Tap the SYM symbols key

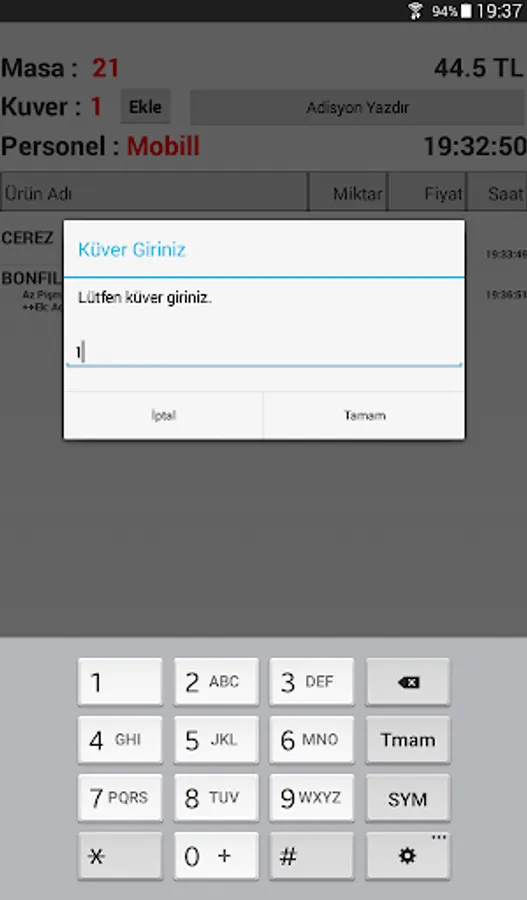click(x=408, y=798)
